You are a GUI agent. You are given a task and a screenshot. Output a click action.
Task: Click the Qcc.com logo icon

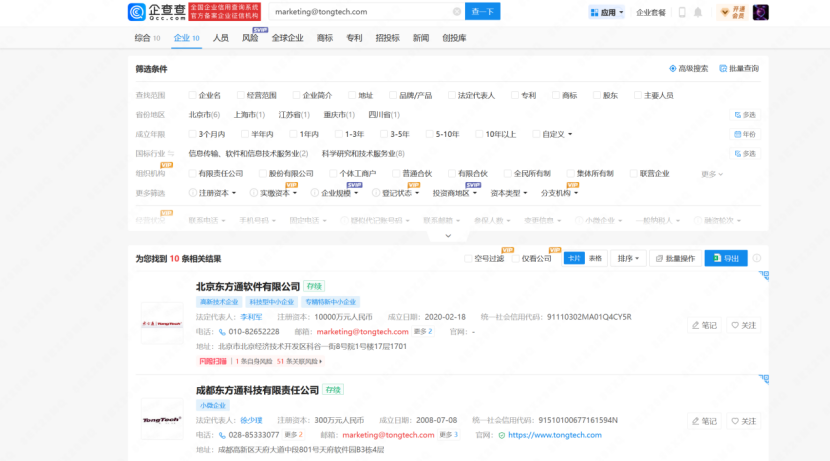(137, 12)
